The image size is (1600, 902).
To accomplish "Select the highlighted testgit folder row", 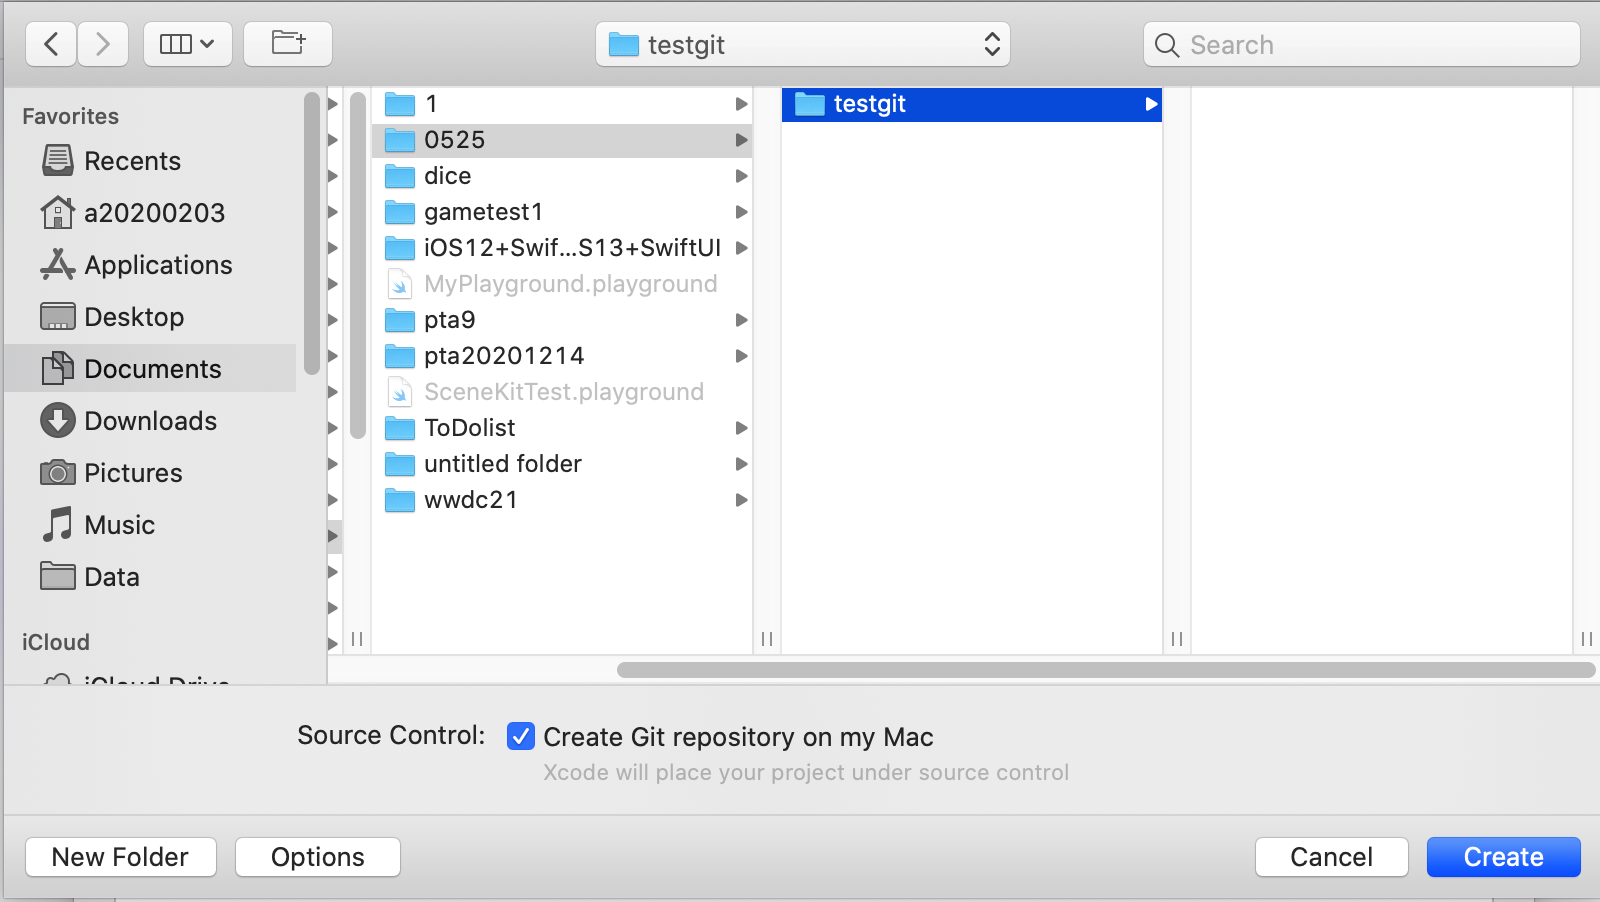I will pyautogui.click(x=972, y=104).
